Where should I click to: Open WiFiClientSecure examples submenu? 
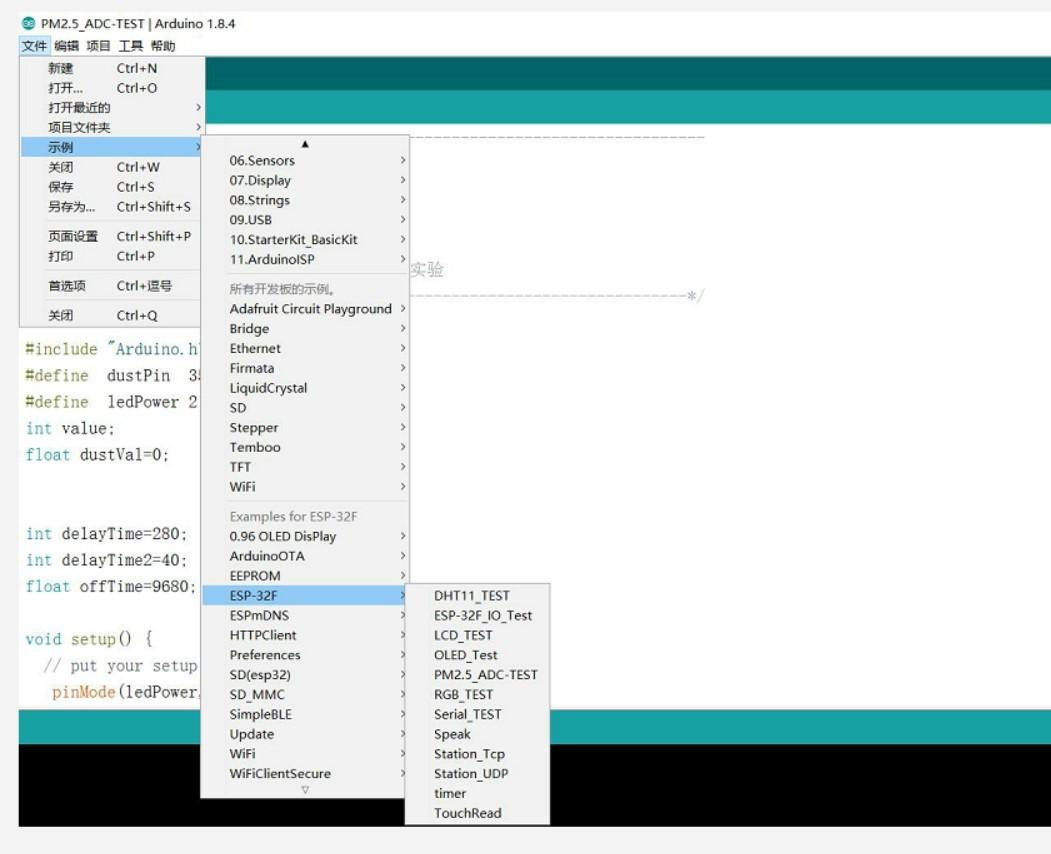(305, 774)
